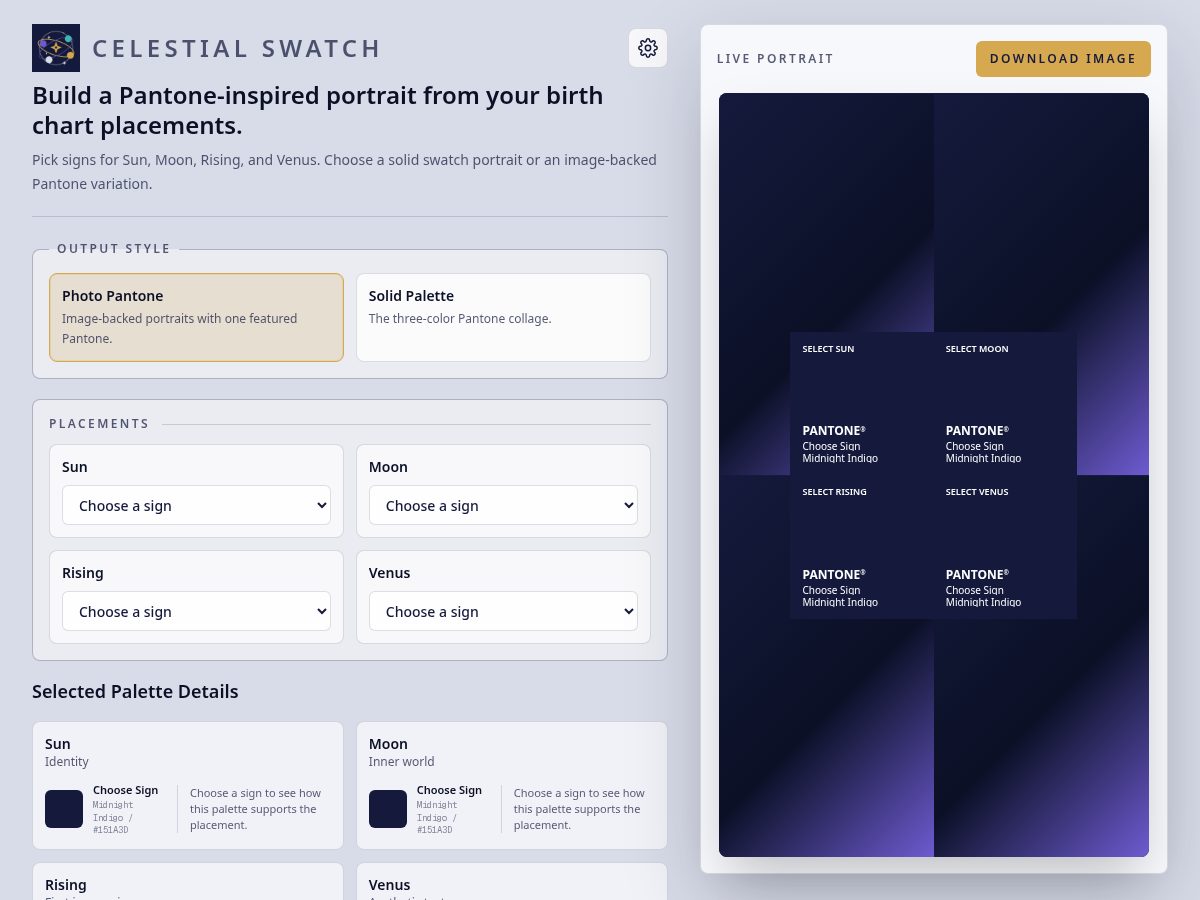Click the Select Moon portrait tile
The height and width of the screenshot is (900, 1200).
coord(1005,403)
